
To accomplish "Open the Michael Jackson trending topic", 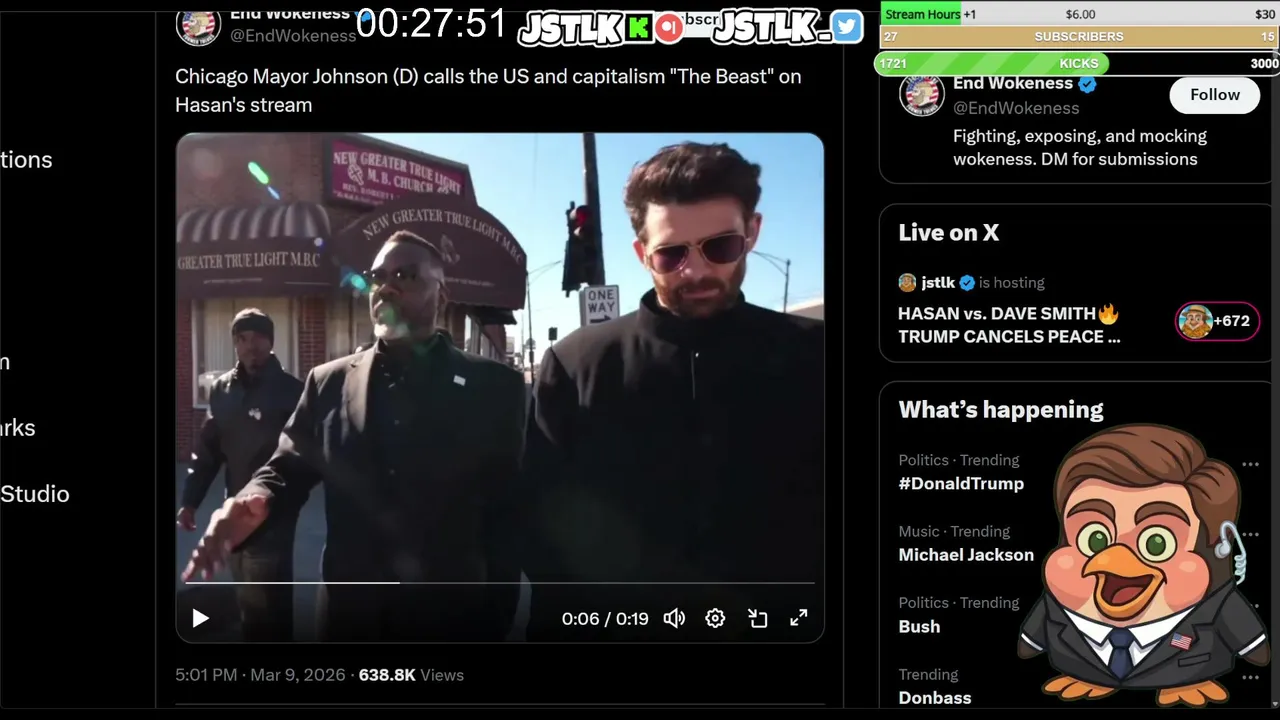I will click(966, 555).
